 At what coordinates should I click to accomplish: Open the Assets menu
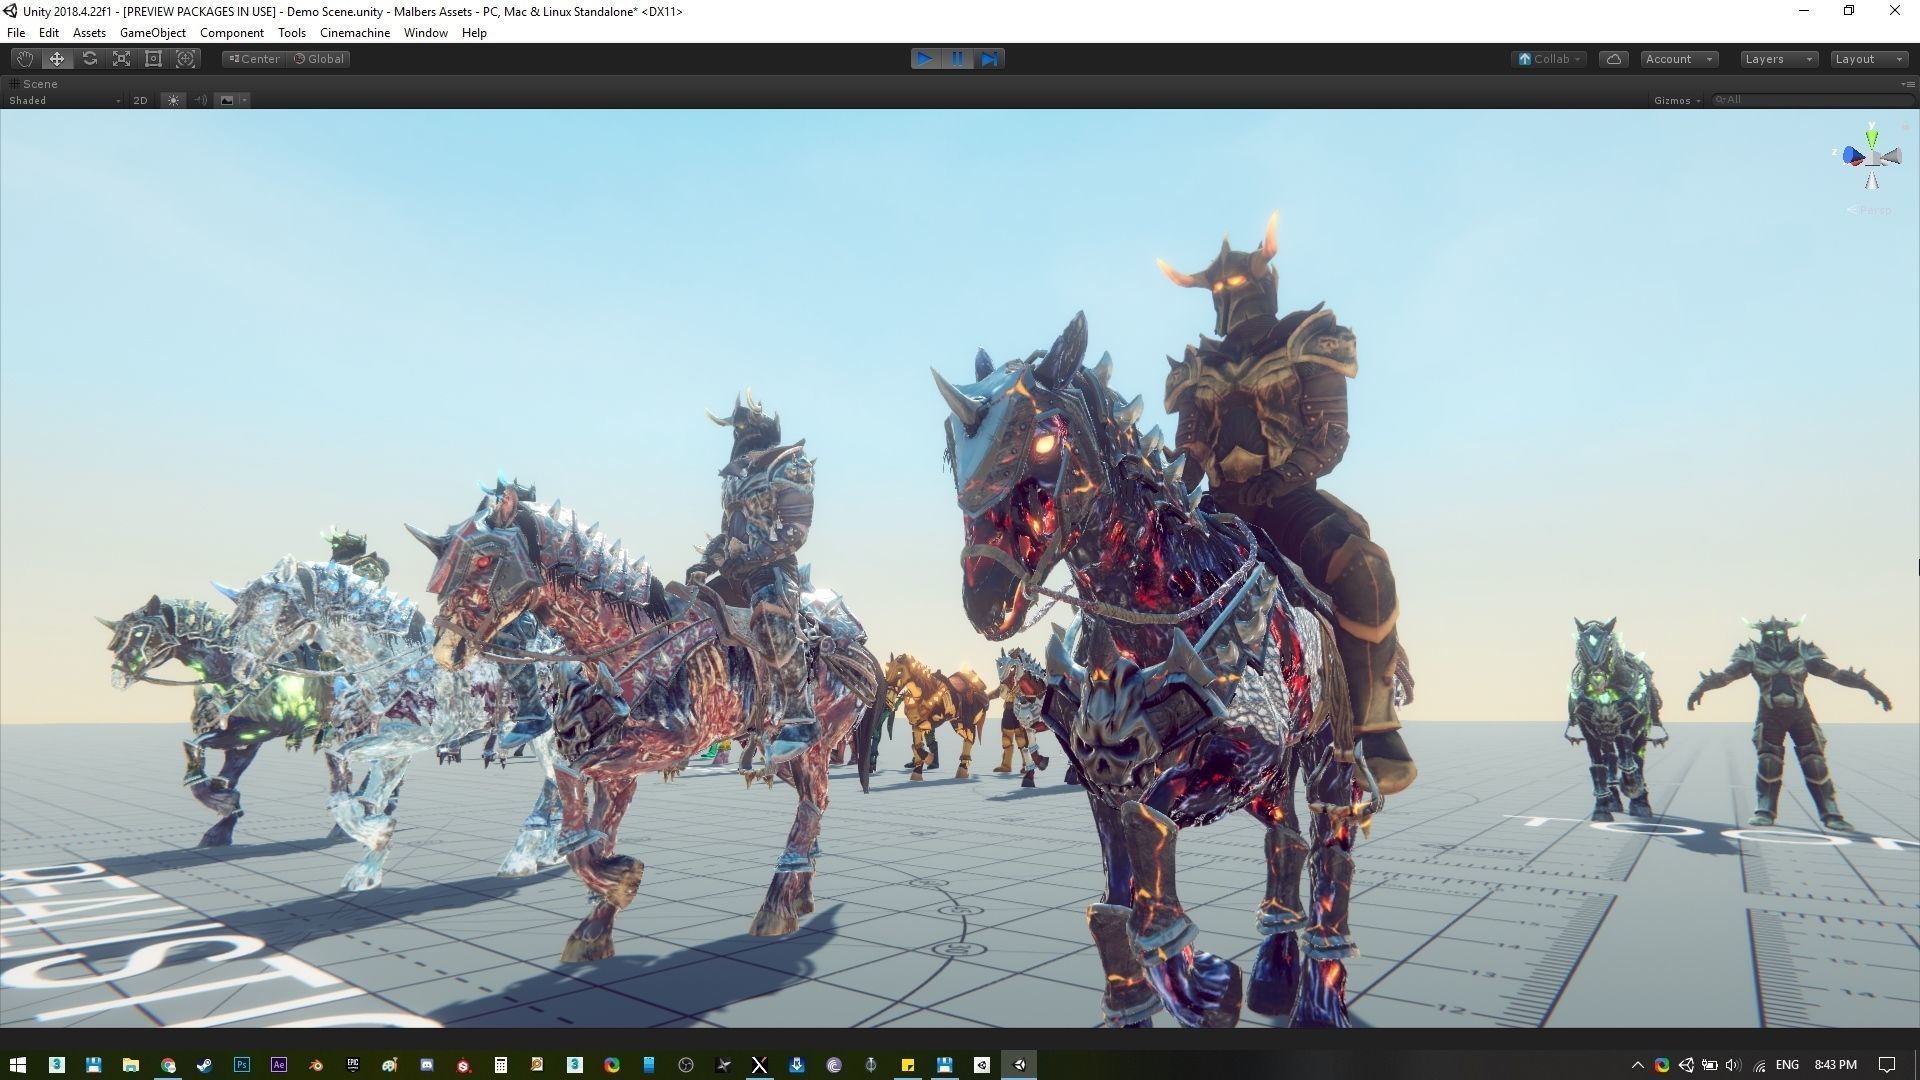[89, 33]
